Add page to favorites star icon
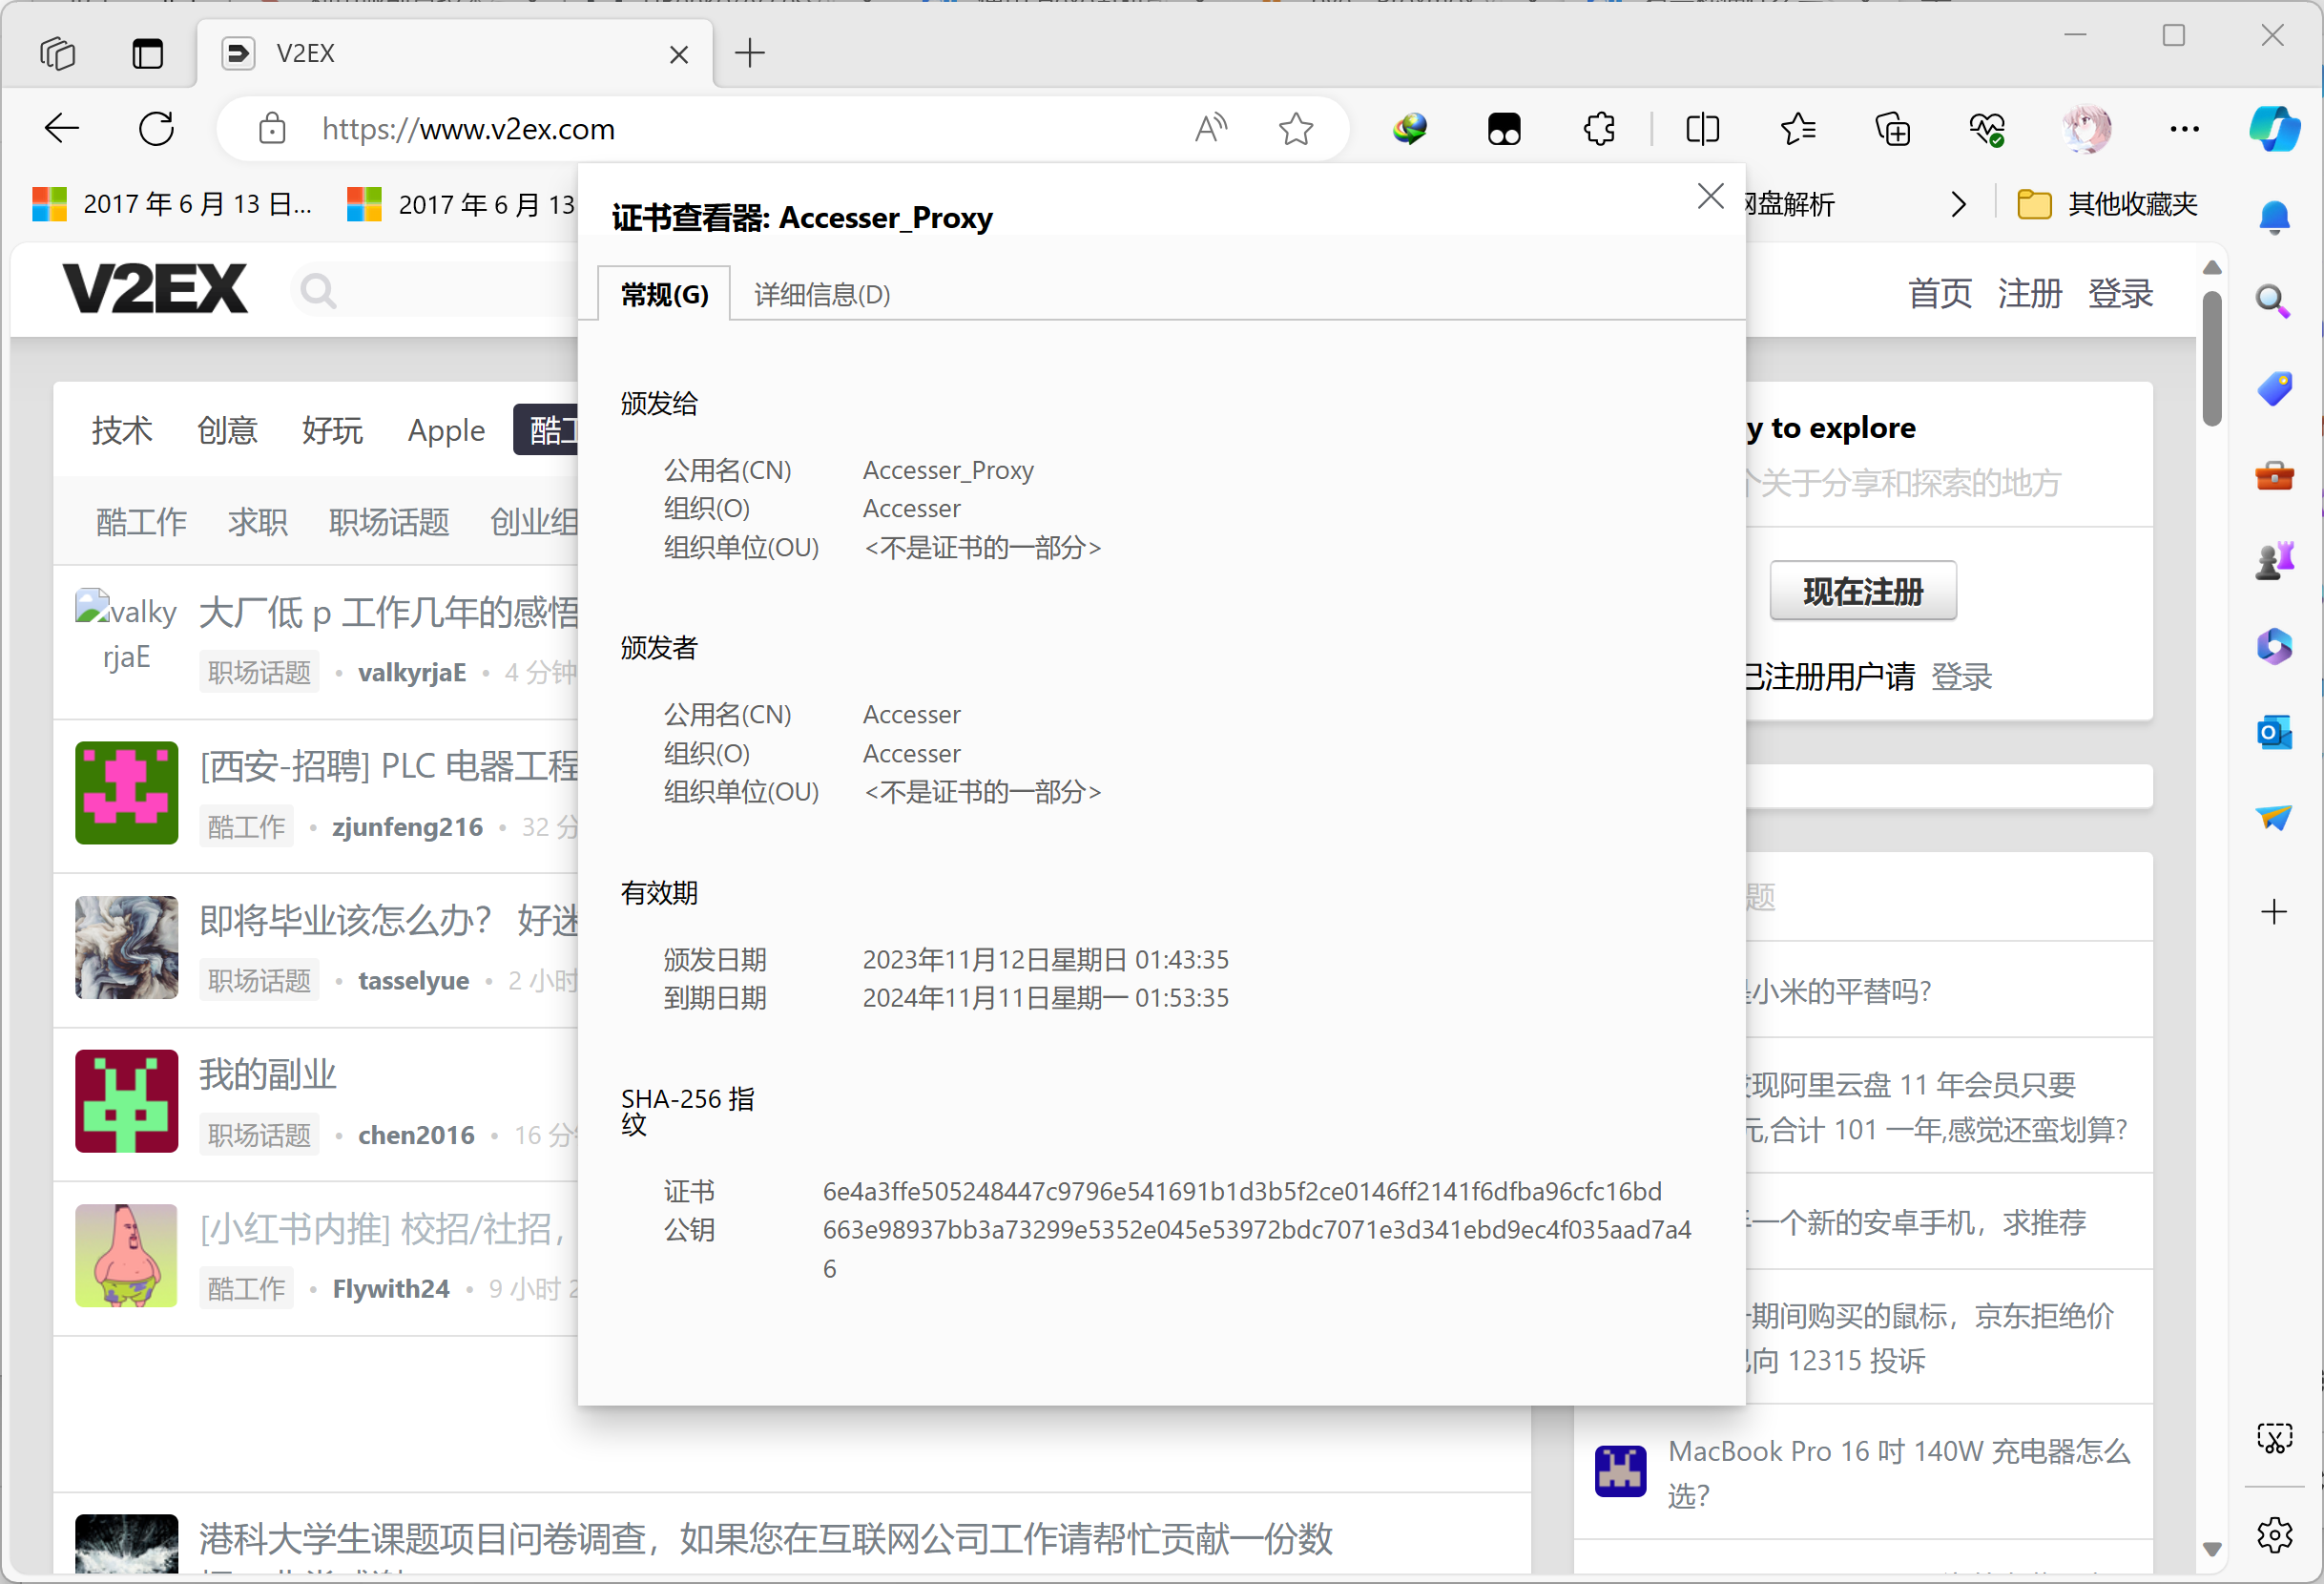The height and width of the screenshot is (1584, 2324). pyautogui.click(x=1296, y=129)
